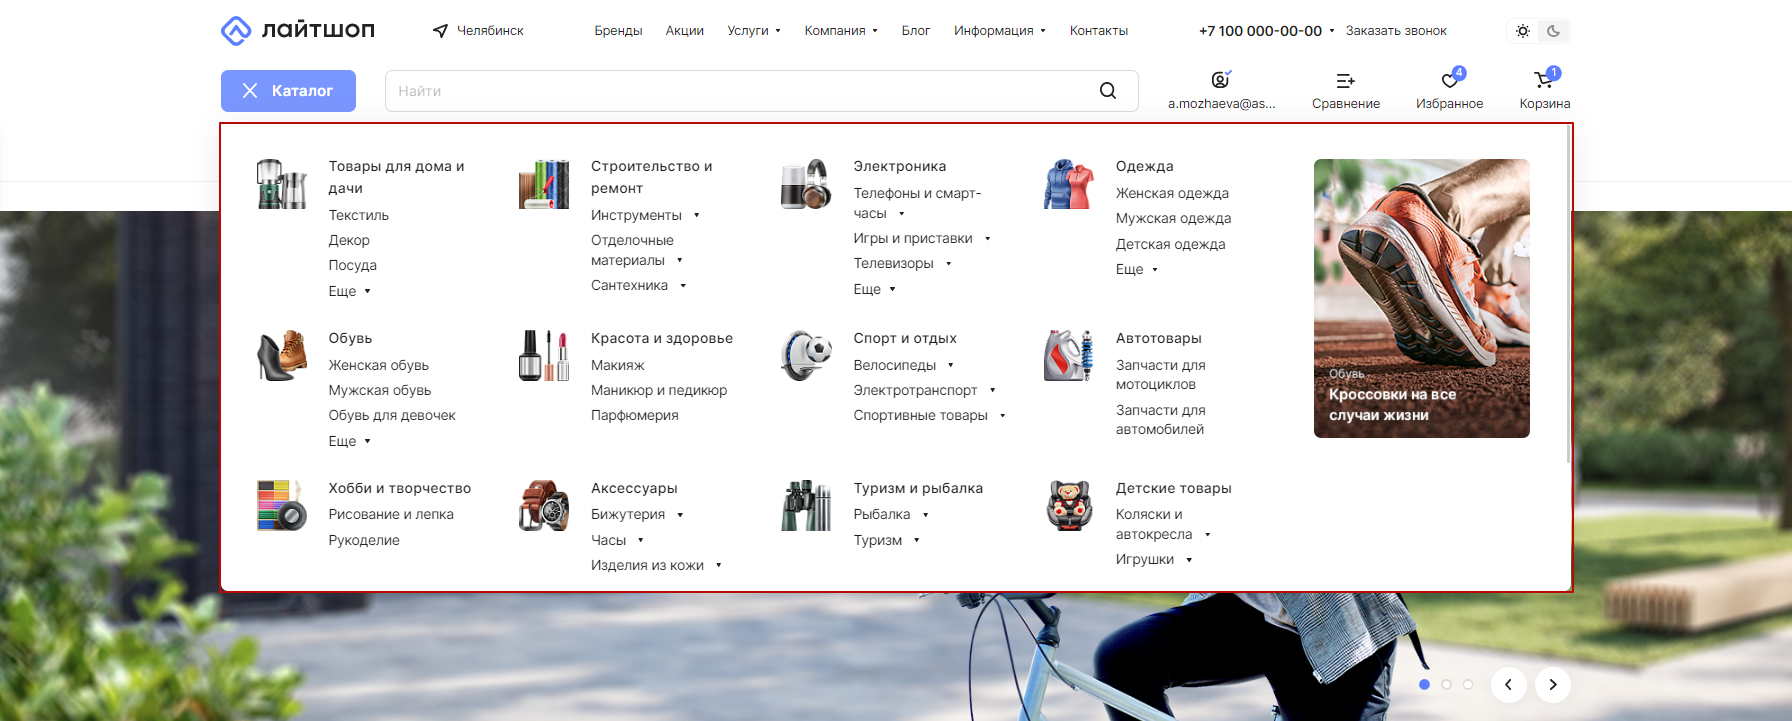Open the user account profile icon
Image resolution: width=1792 pixels, height=721 pixels.
pyautogui.click(x=1221, y=80)
